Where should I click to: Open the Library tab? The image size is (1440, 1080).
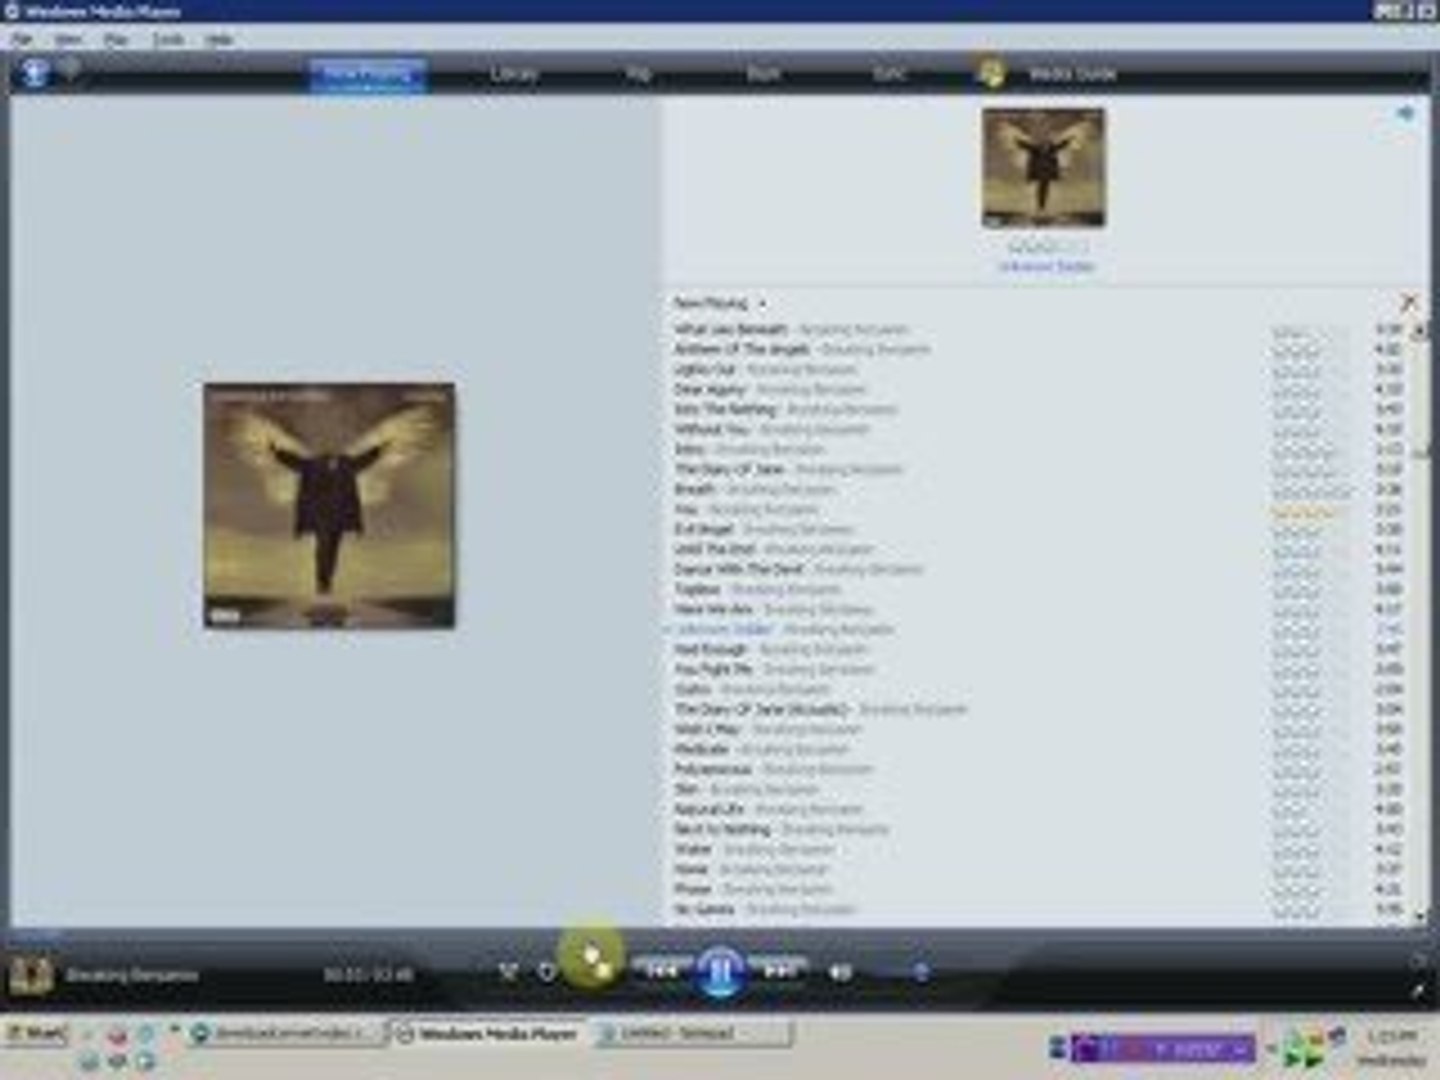click(514, 74)
